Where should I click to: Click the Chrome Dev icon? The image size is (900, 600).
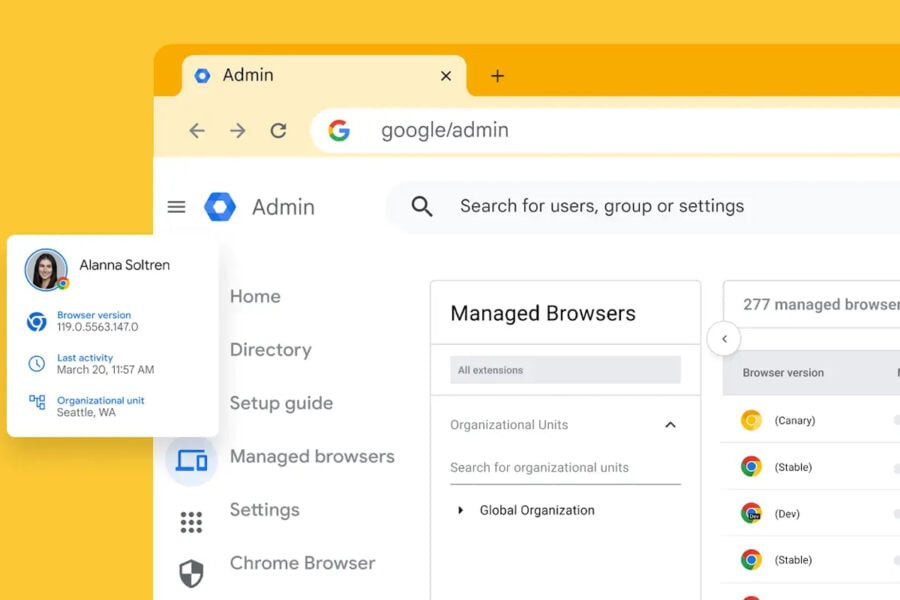click(x=751, y=513)
